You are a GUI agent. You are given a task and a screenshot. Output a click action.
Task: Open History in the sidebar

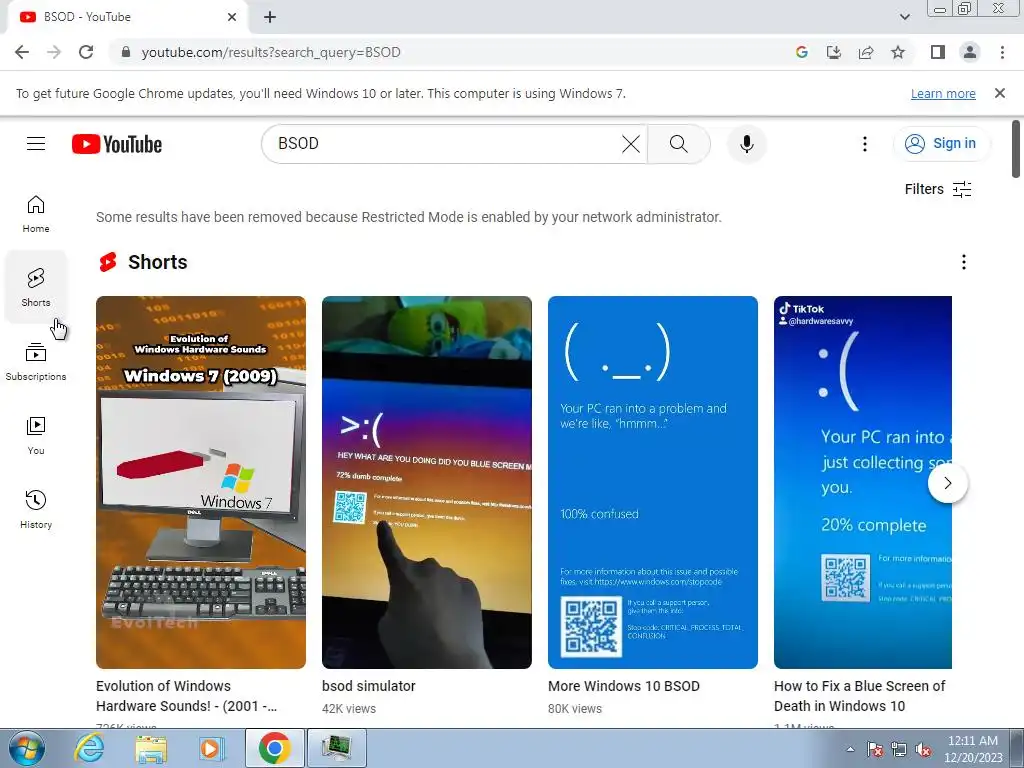tap(36, 509)
